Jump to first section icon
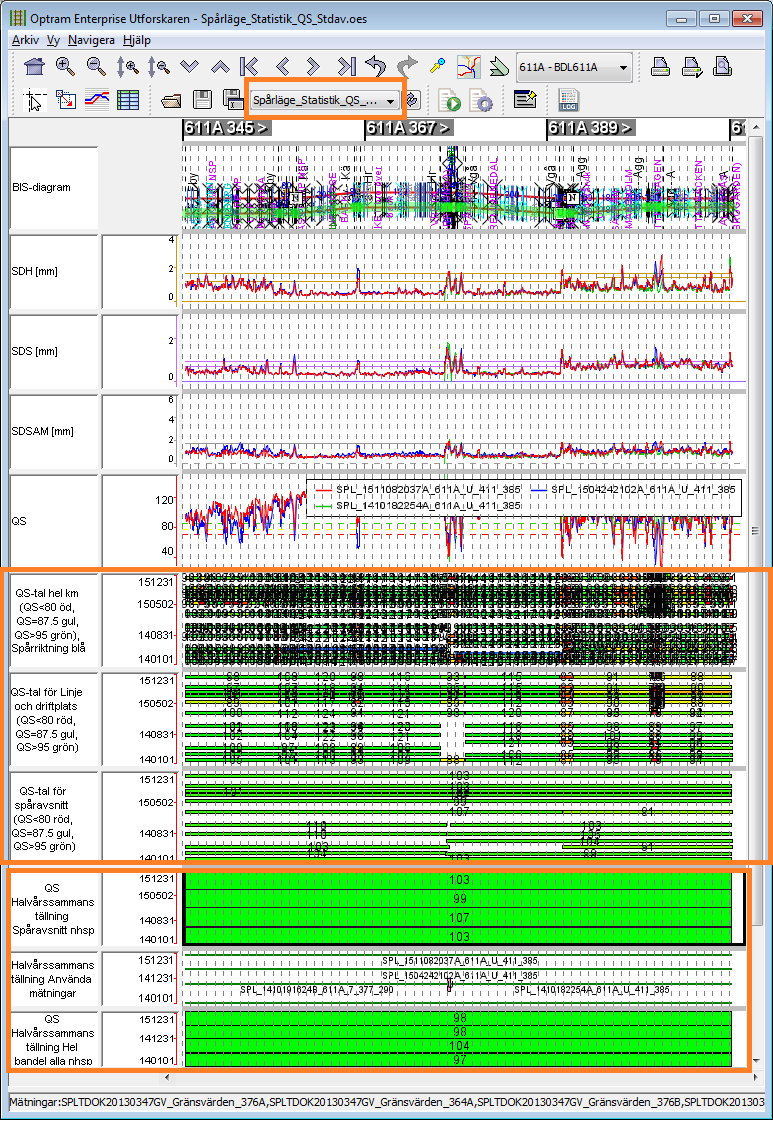The width and height of the screenshot is (773, 1124). pos(250,67)
